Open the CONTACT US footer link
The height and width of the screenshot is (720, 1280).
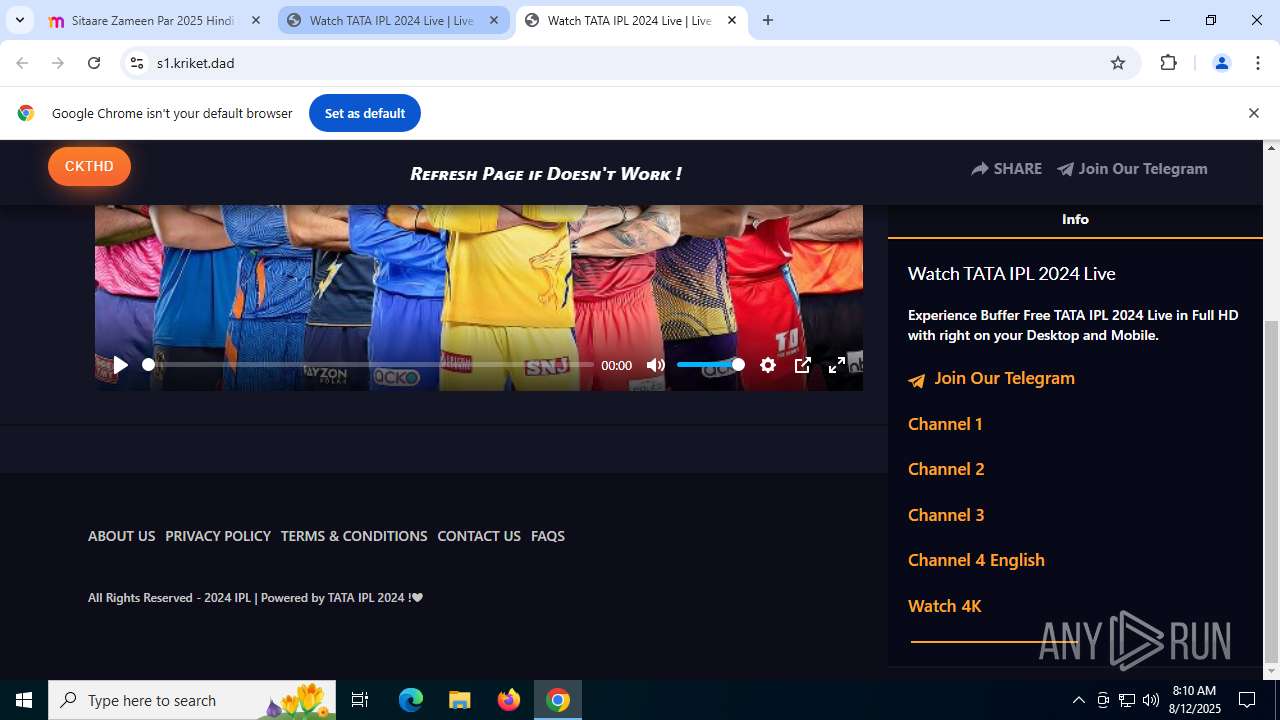(479, 536)
